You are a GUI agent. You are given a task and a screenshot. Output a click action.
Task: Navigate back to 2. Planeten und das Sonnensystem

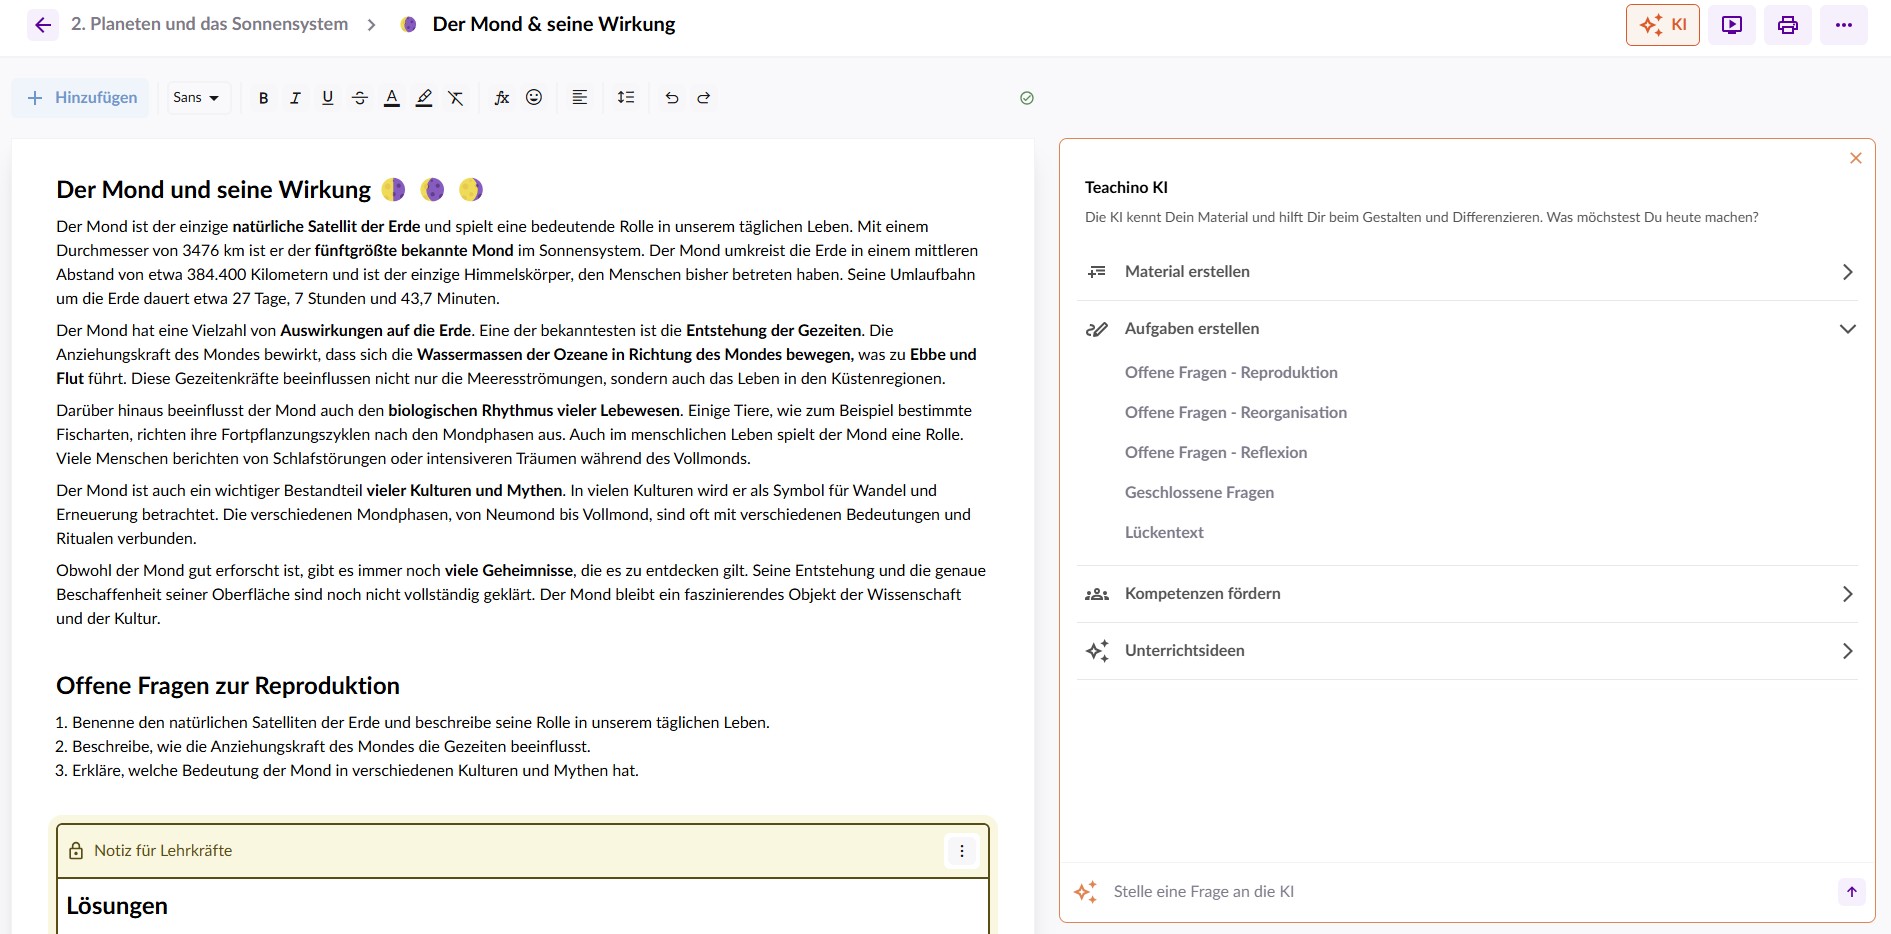coord(209,23)
